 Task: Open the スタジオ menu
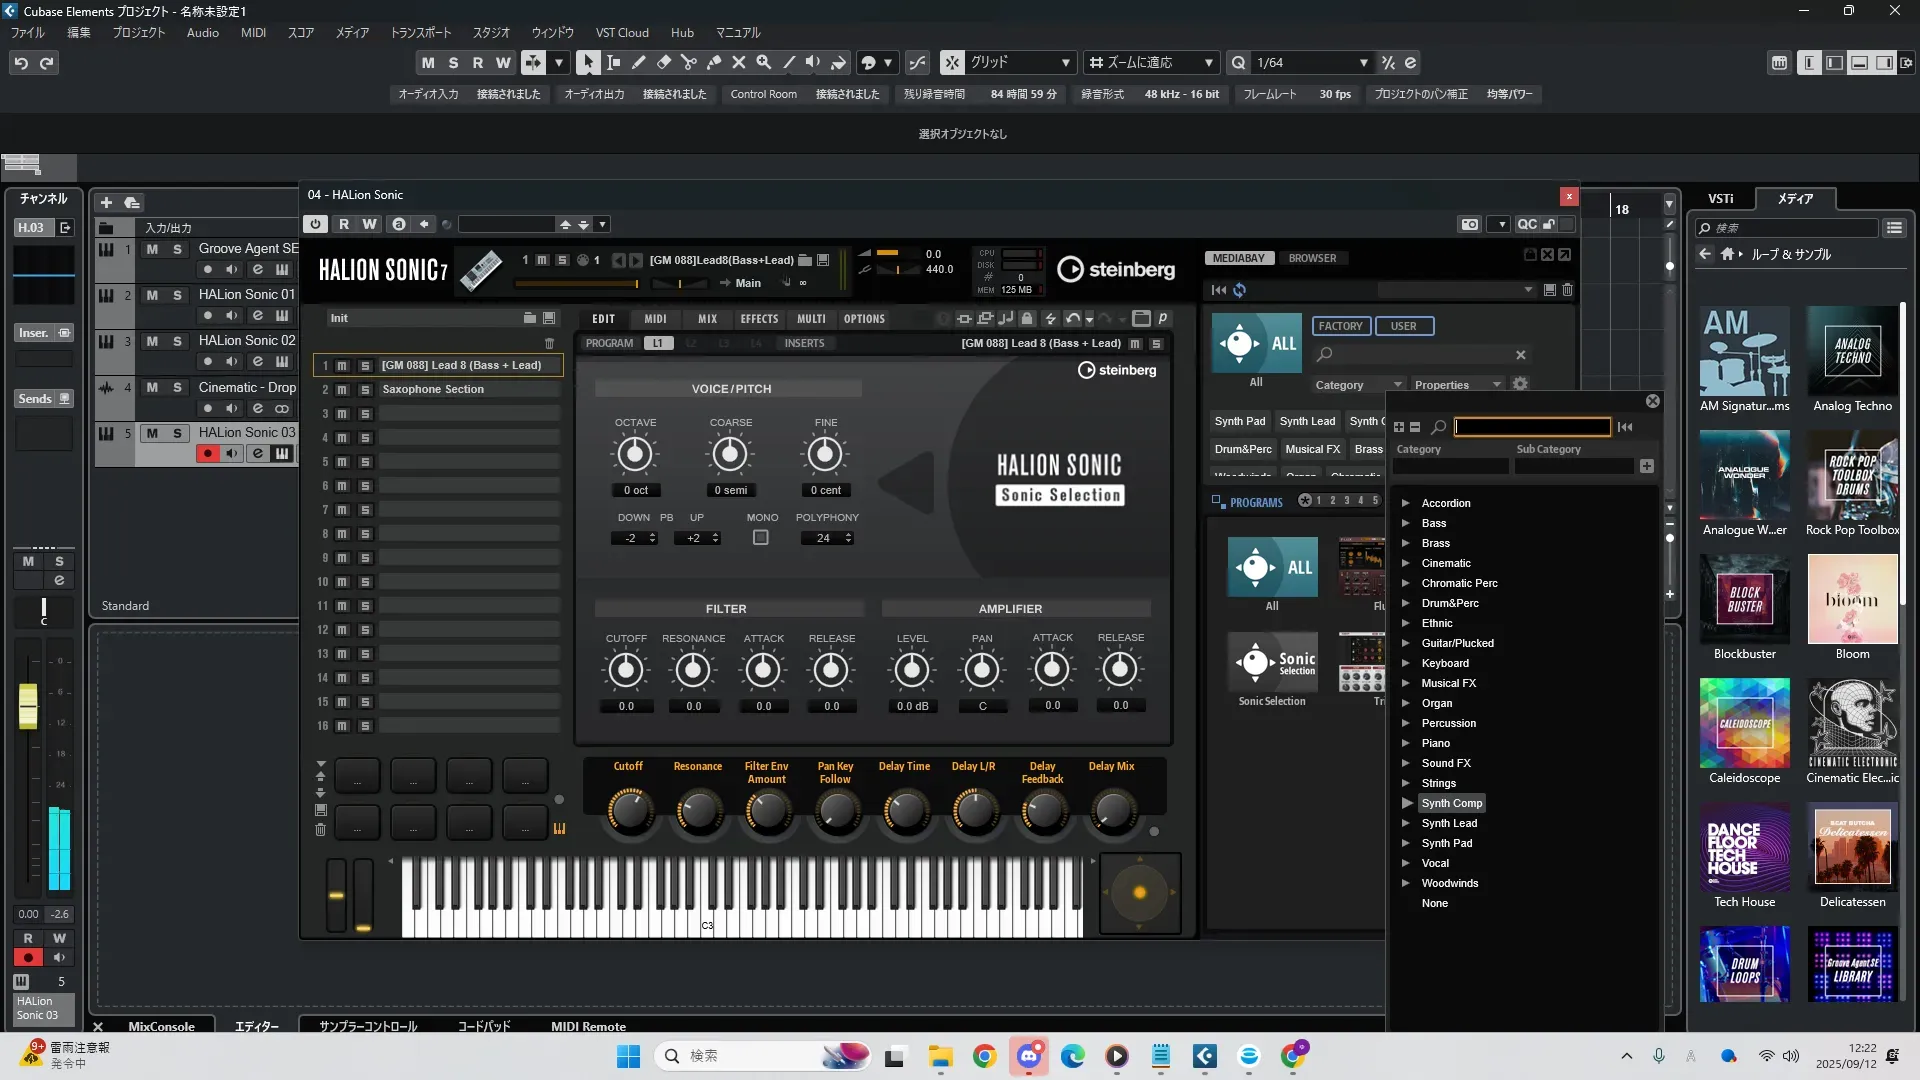pos(490,33)
